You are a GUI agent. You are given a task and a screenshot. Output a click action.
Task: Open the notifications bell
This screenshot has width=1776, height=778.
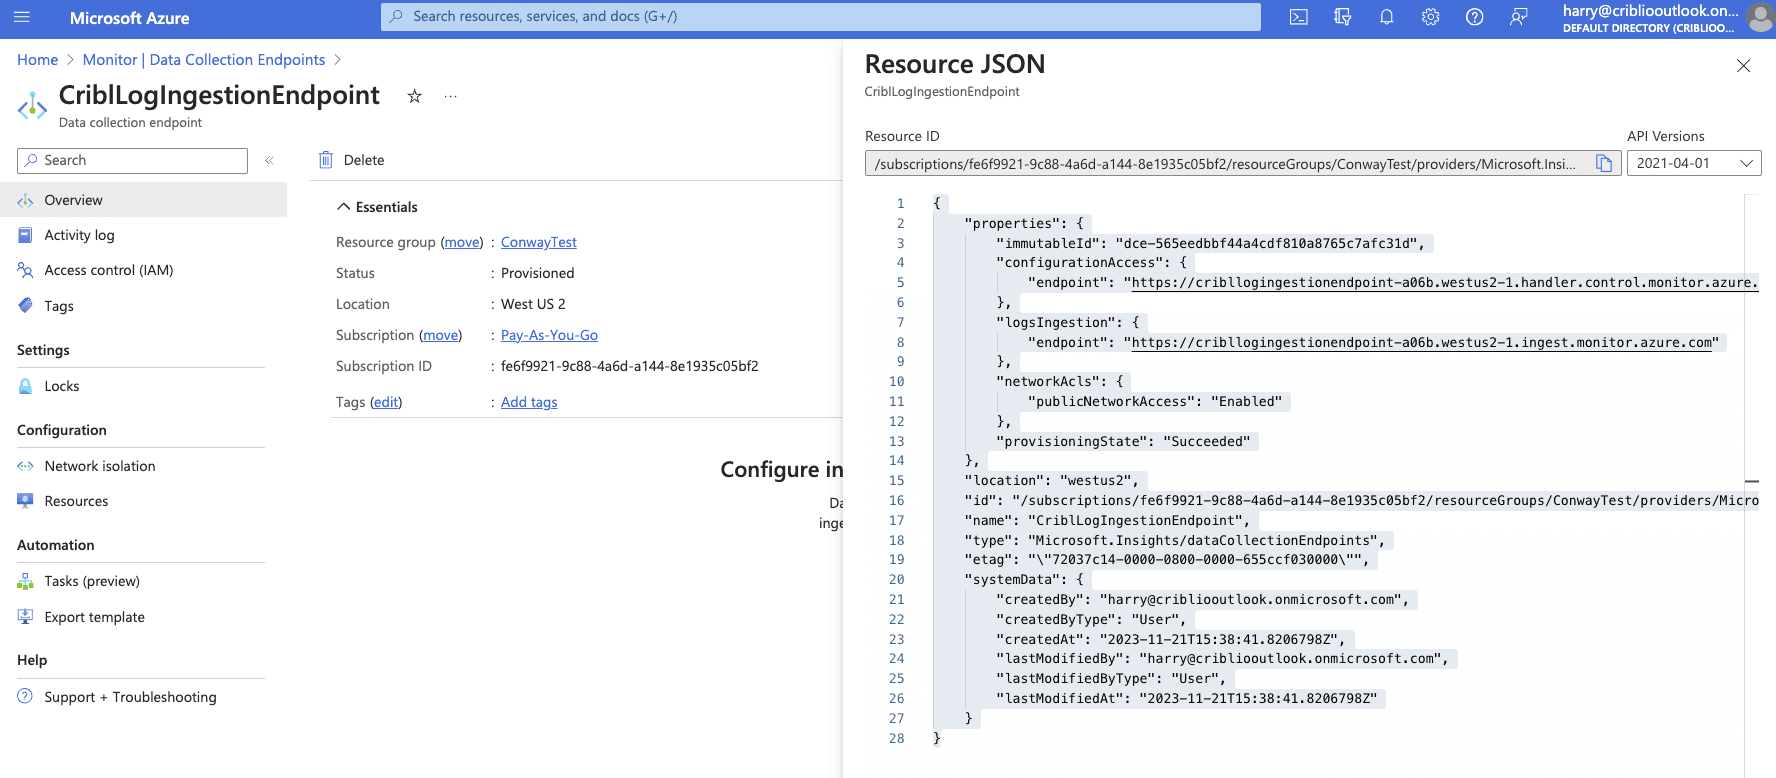tap(1386, 17)
